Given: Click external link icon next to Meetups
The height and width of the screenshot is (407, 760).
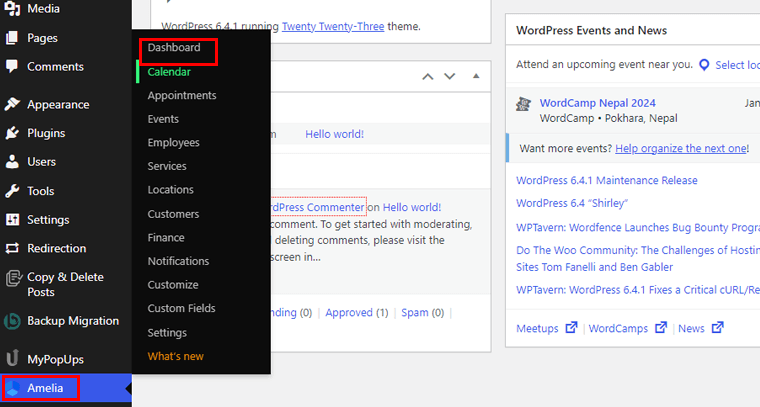Looking at the screenshot, I should click(x=571, y=328).
